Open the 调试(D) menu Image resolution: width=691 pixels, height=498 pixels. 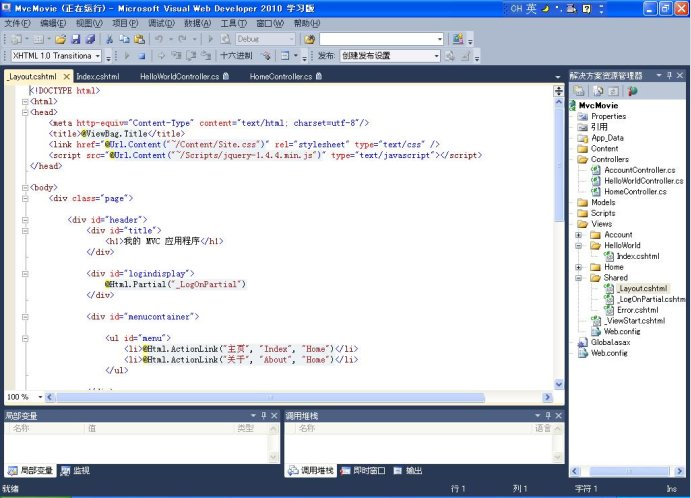coord(161,23)
